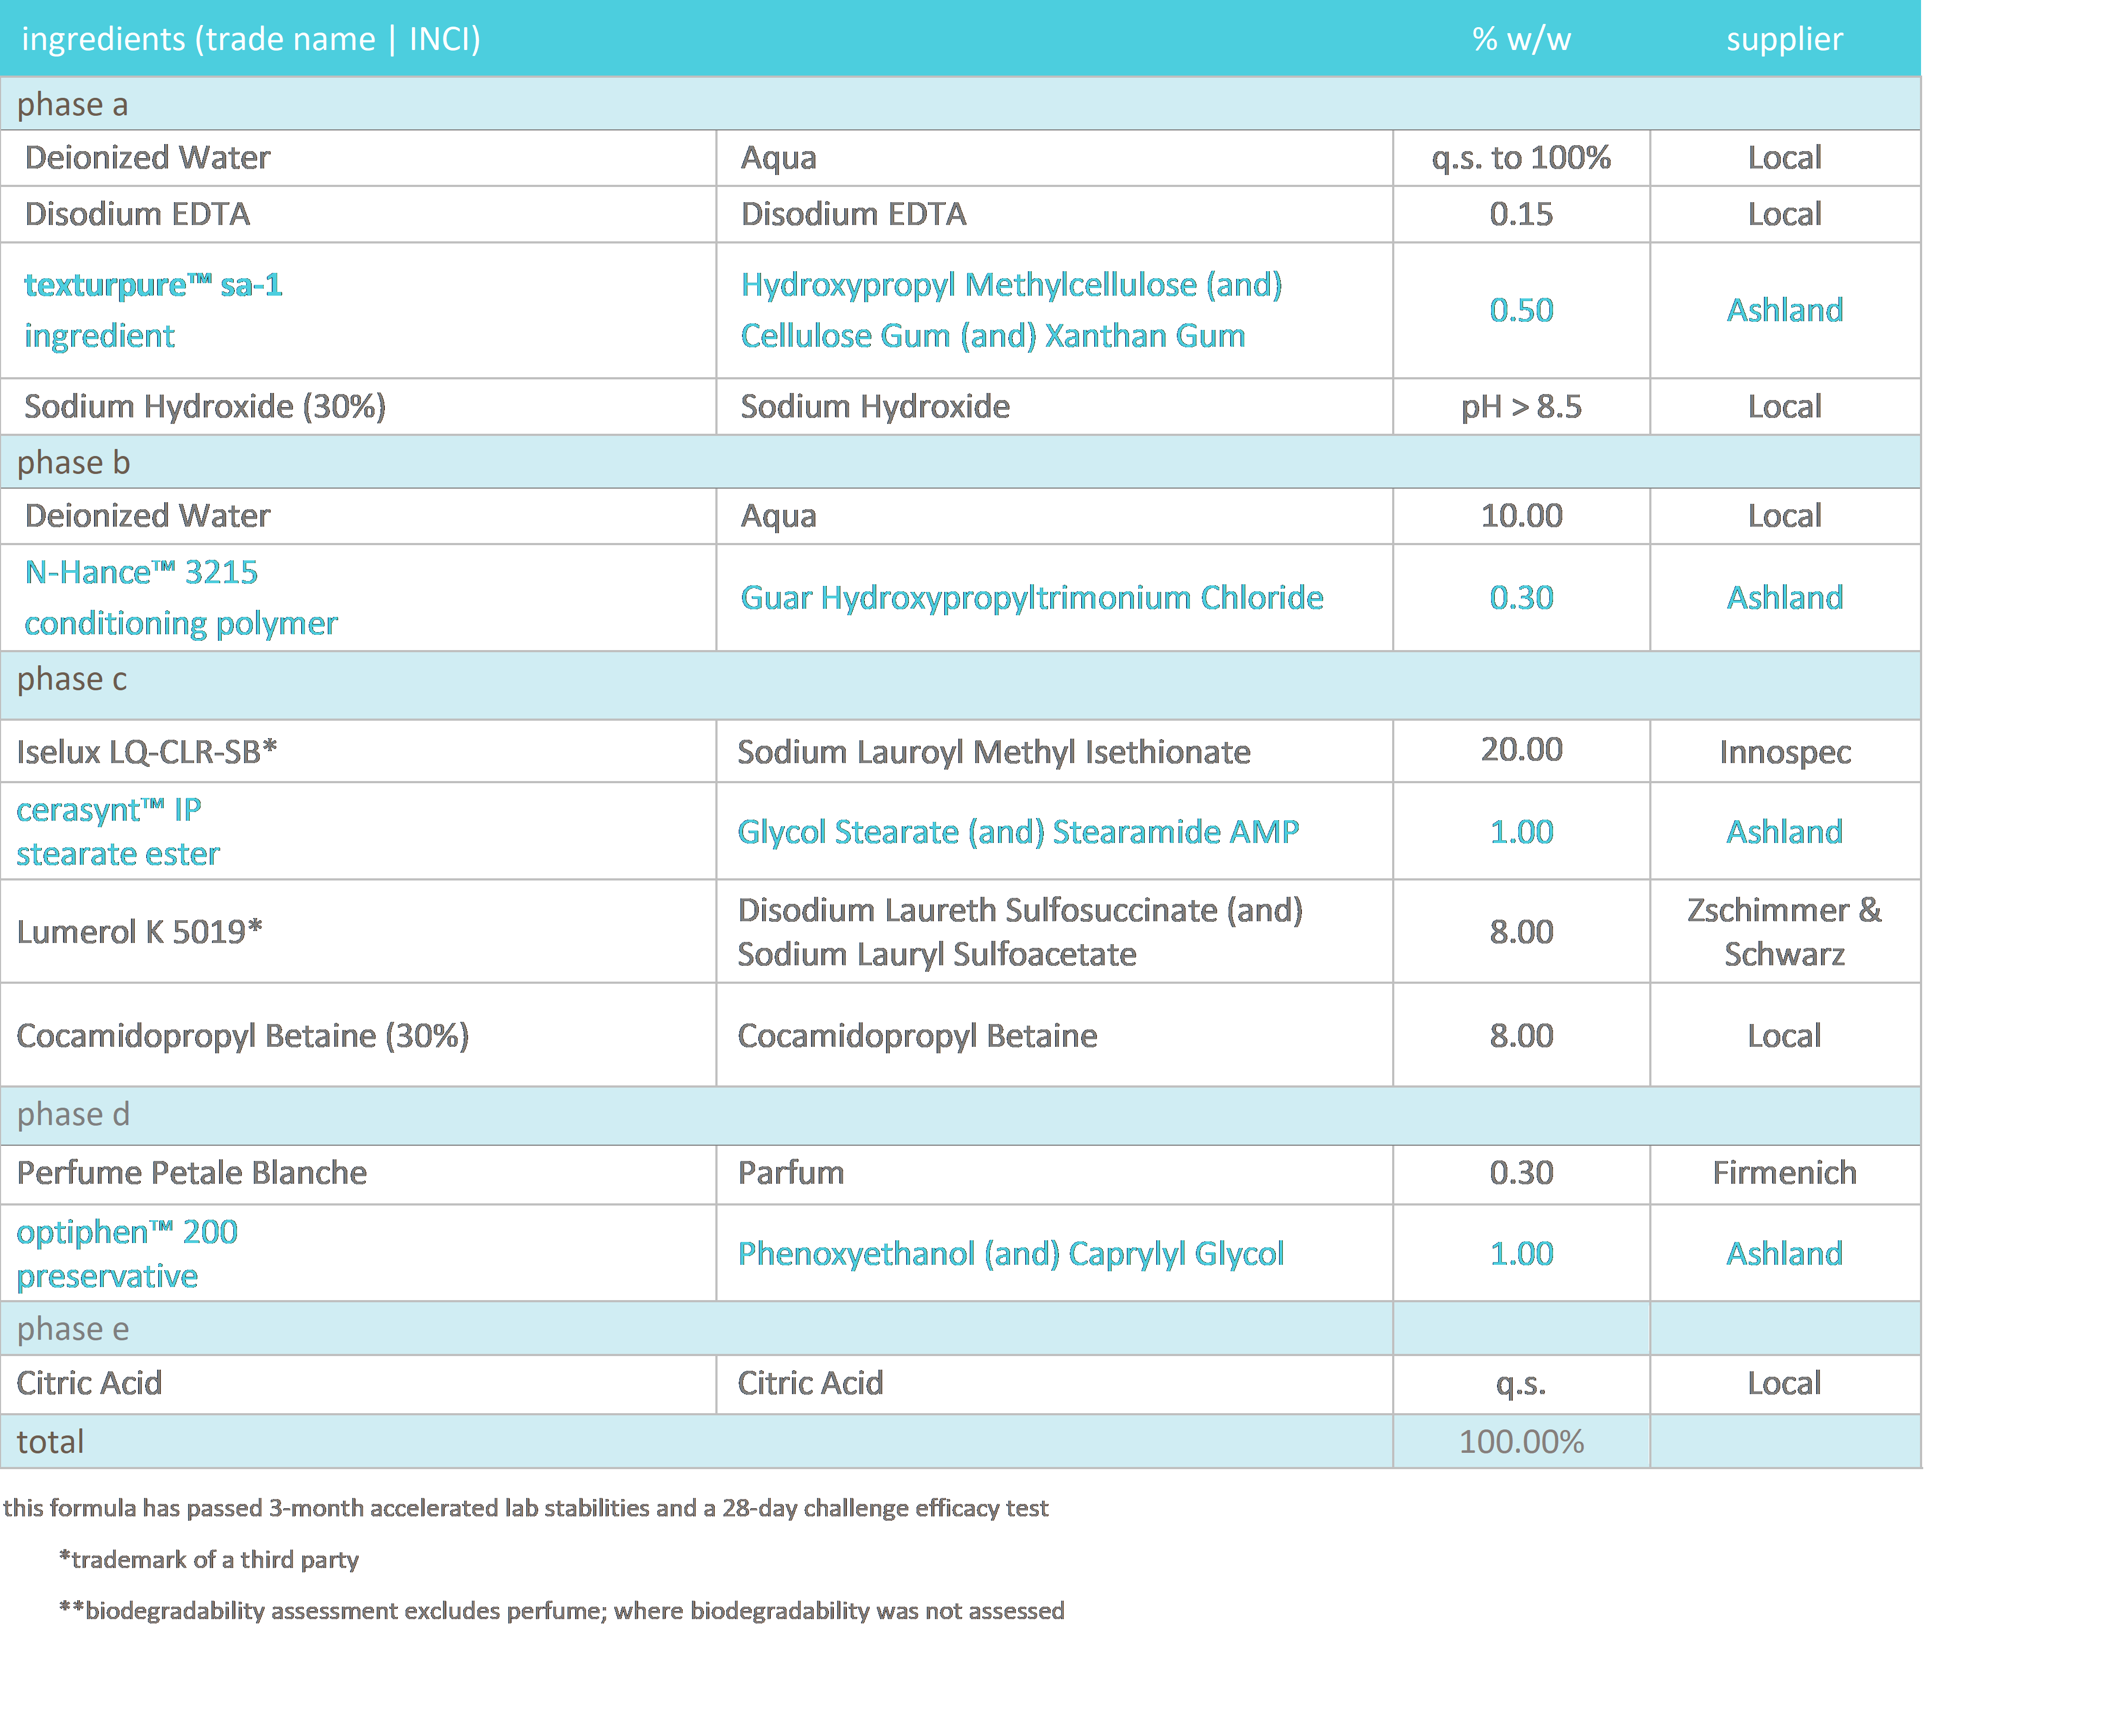2120x1736 pixels.
Task: Click Guar Hydroxypropyltrimonium Chloride INCI text
Action: tap(1031, 597)
